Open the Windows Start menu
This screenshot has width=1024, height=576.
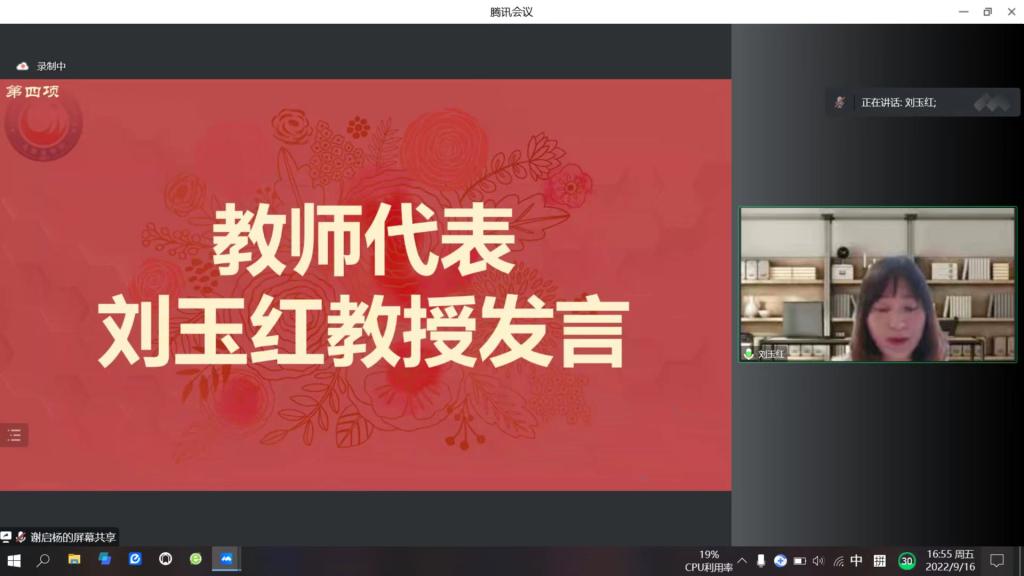[x=14, y=560]
